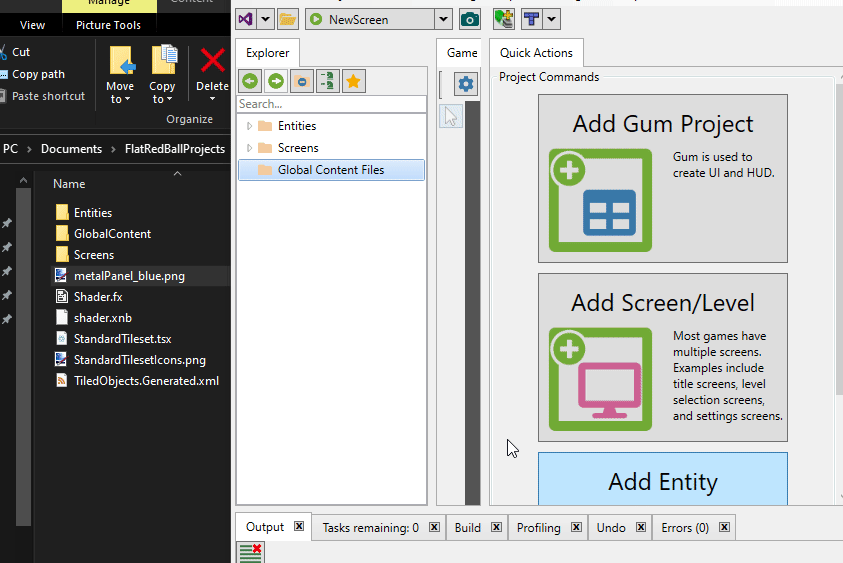The image size is (843, 563).
Task: Click the Visual Studio icon in toolbar
Action: 245,19
